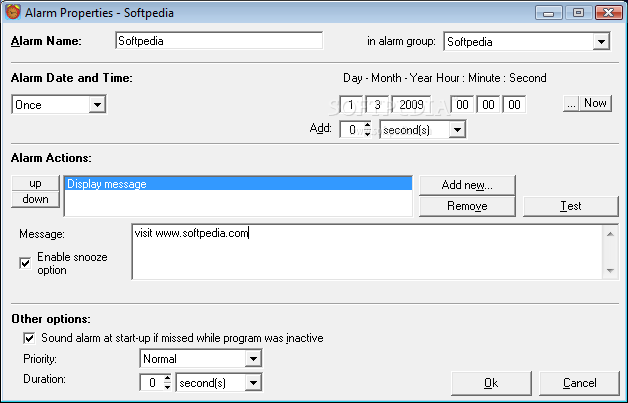Click the Second field

pyautogui.click(x=514, y=105)
